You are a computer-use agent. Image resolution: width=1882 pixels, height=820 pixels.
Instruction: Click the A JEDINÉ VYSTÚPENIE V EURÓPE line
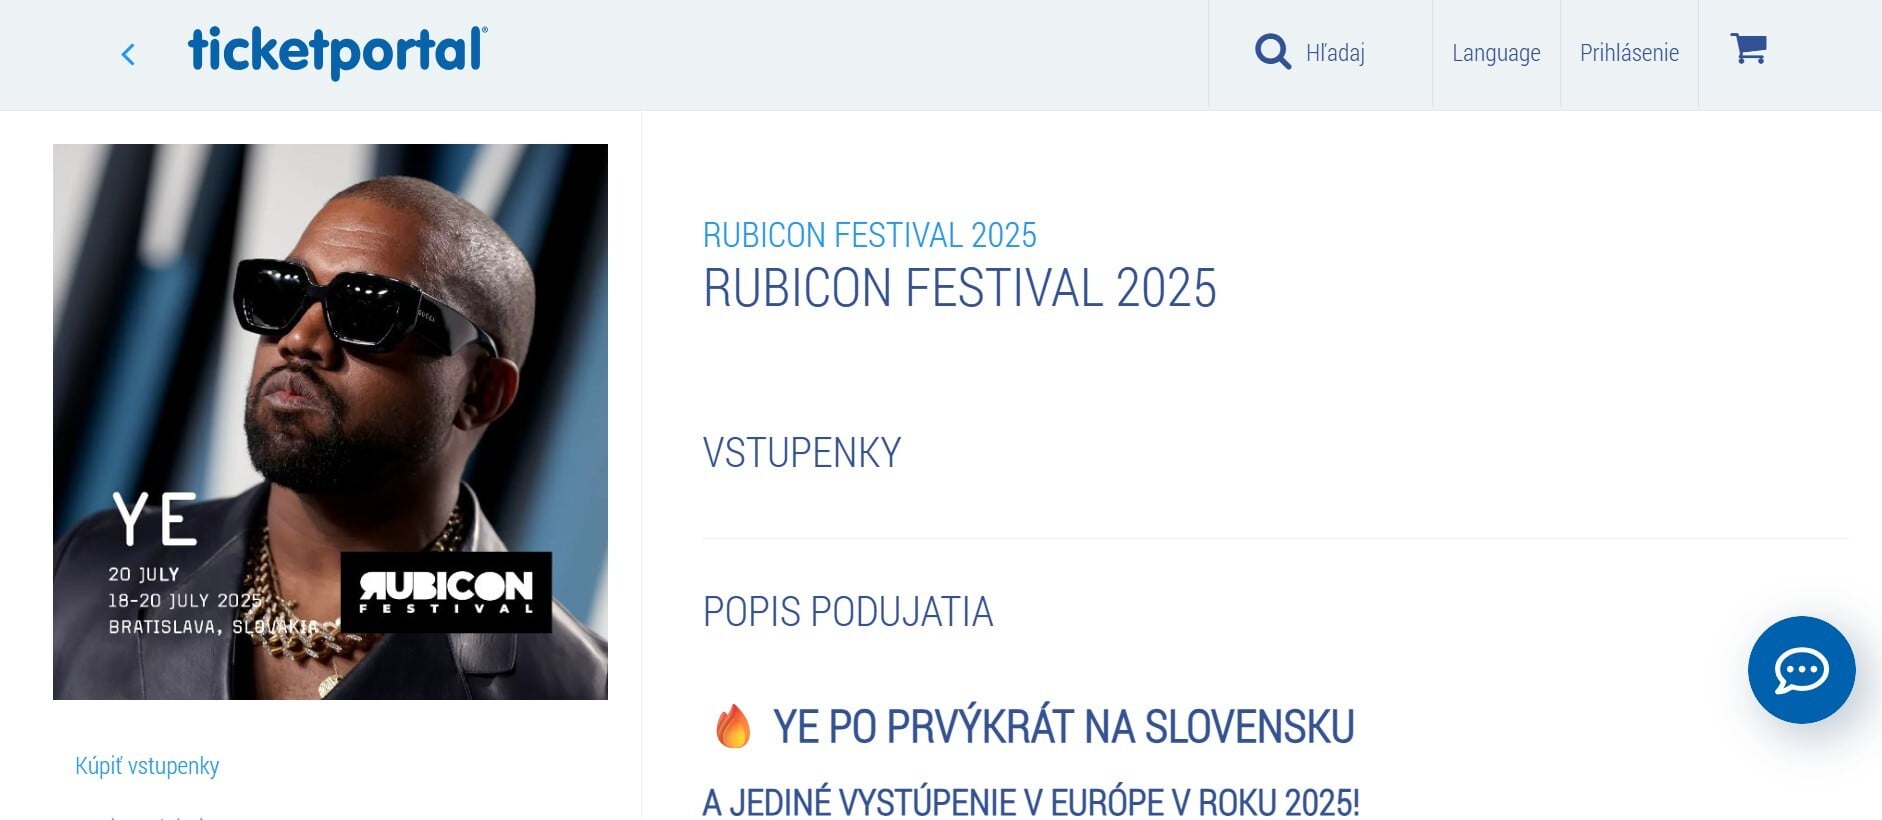coord(1031,802)
